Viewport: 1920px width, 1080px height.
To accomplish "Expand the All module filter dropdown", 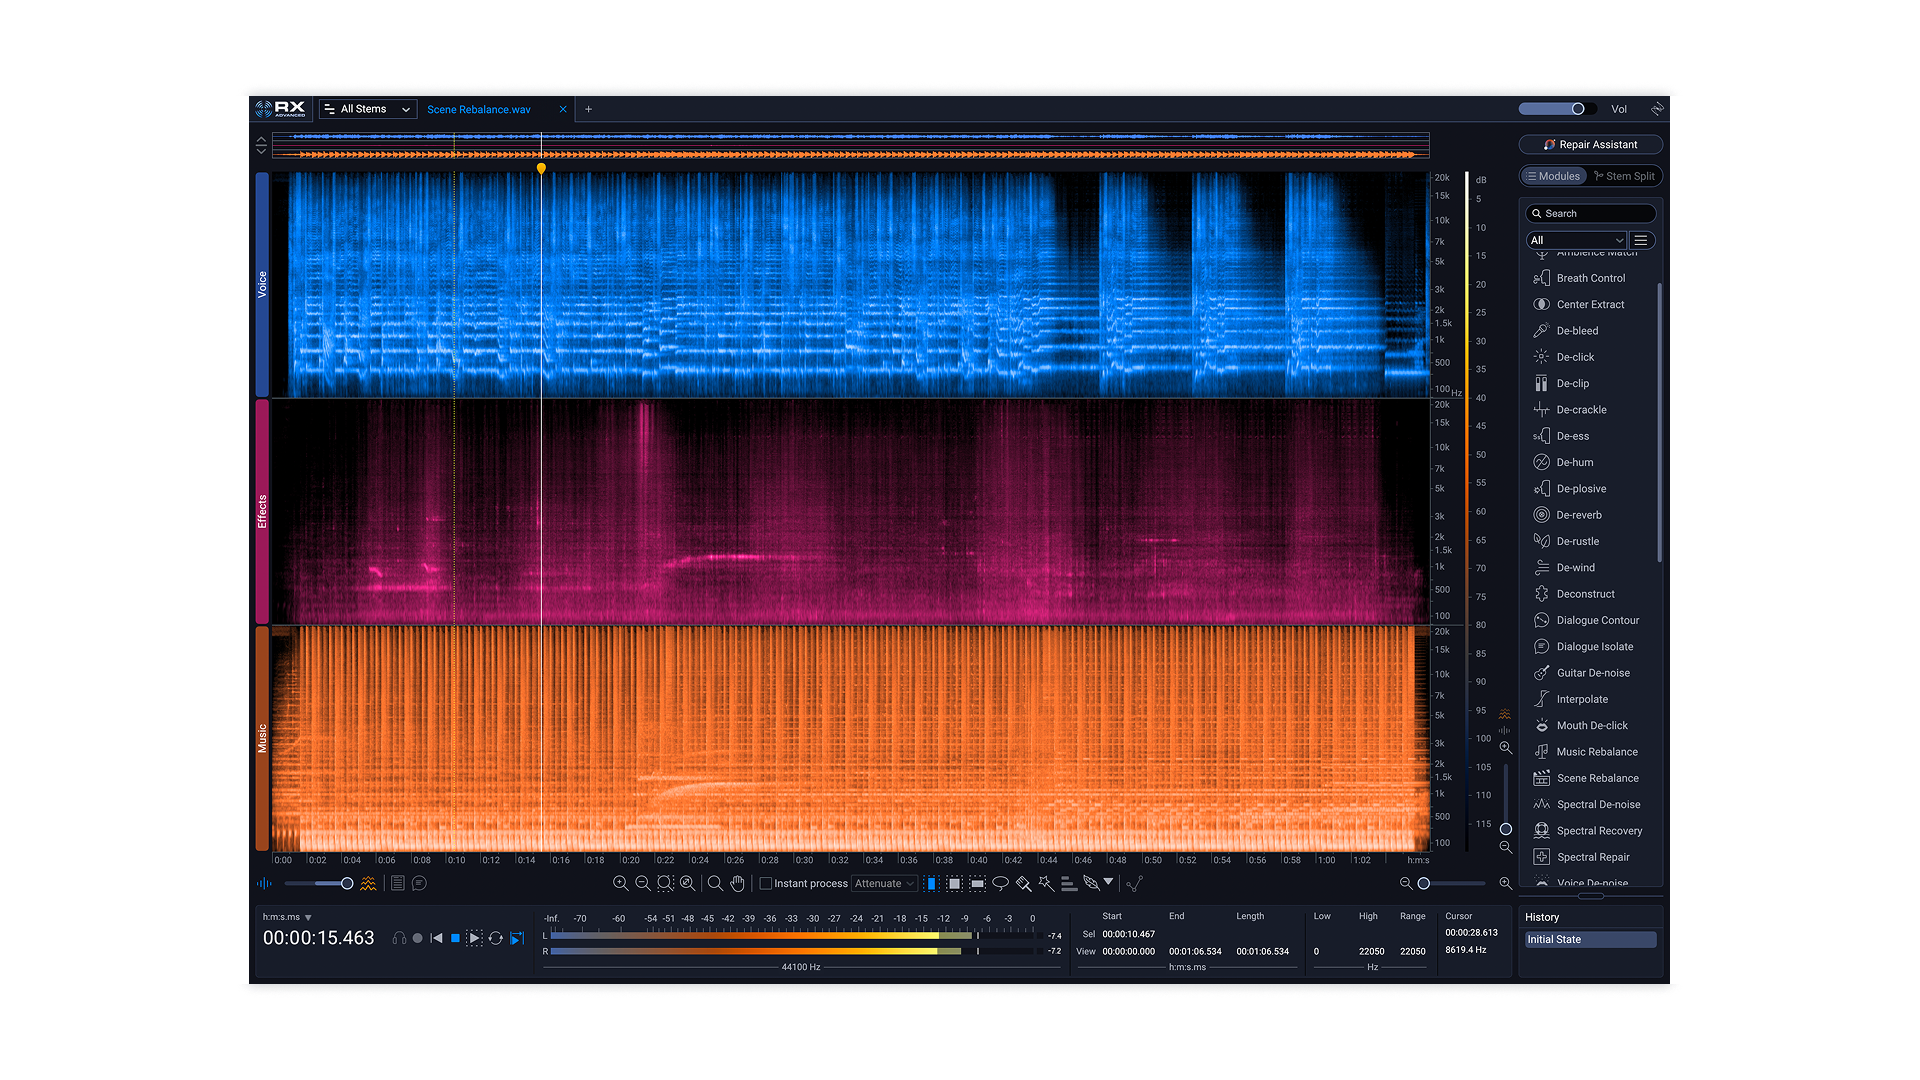I will click(x=1576, y=240).
